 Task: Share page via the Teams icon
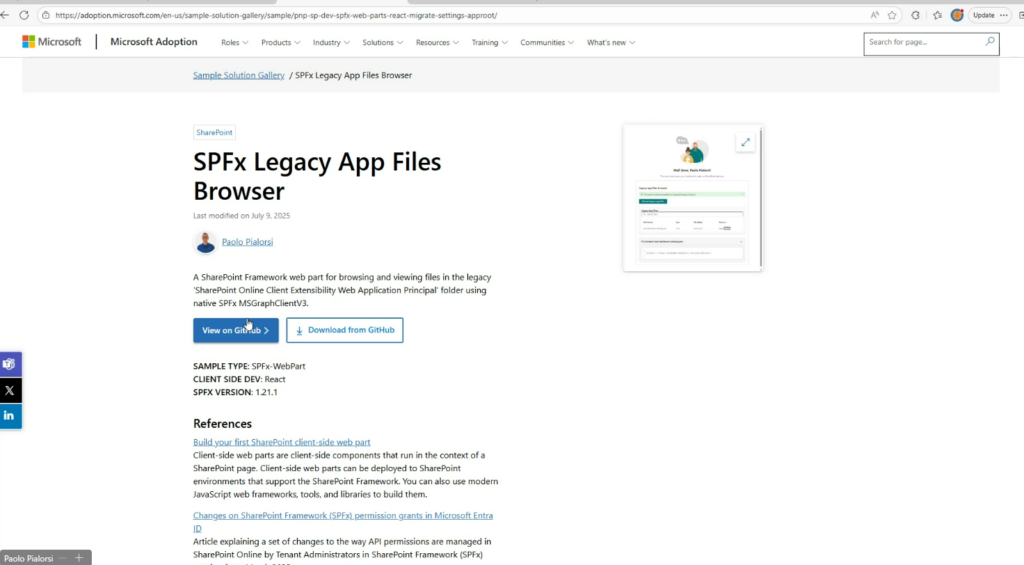(x=10, y=364)
